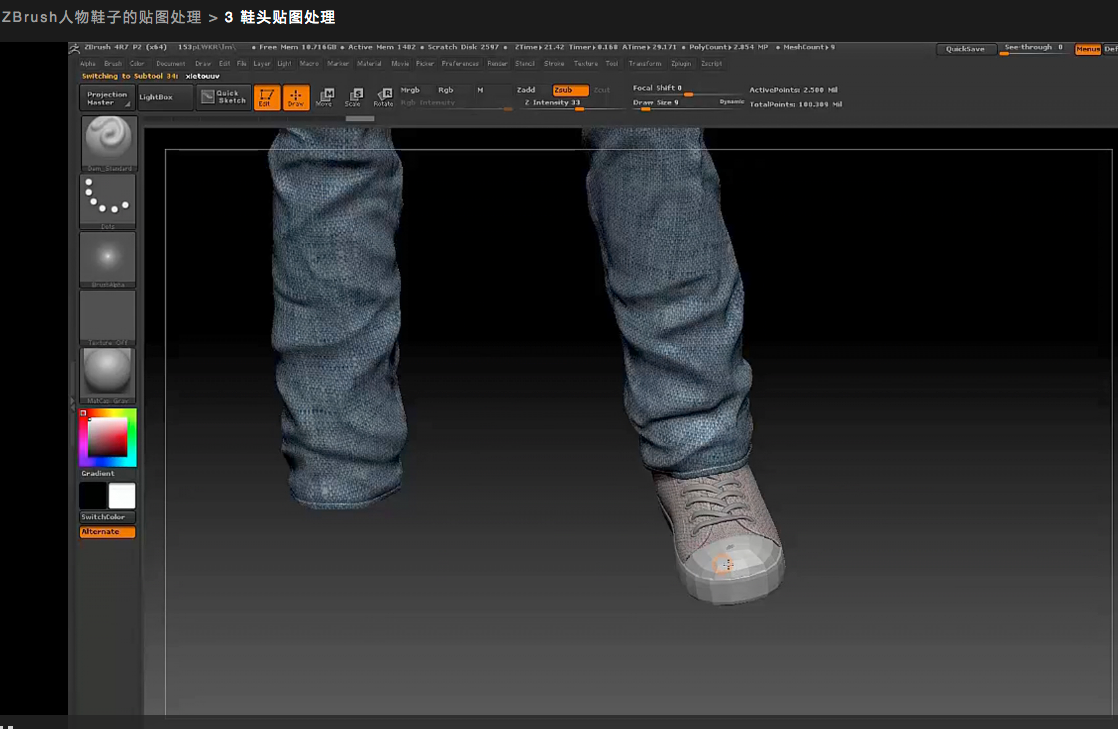The height and width of the screenshot is (729, 1118).
Task: Toggle the Draw mode button
Action: pyautogui.click(x=296, y=97)
